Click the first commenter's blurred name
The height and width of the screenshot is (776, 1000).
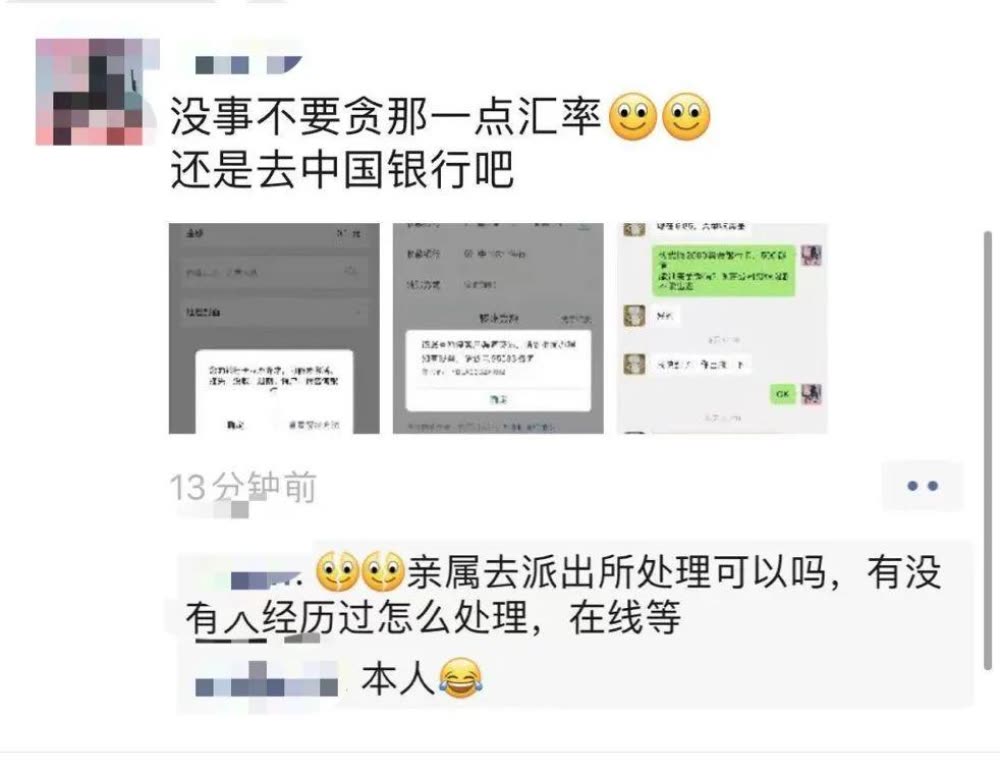coord(265,579)
